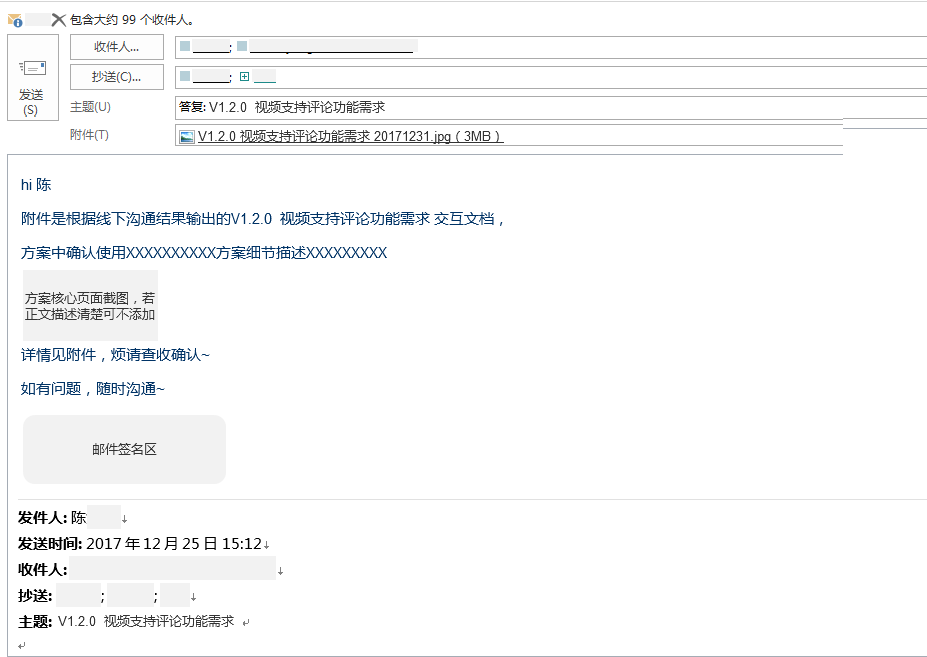Click the 邮件签名区 signature block

(124, 449)
